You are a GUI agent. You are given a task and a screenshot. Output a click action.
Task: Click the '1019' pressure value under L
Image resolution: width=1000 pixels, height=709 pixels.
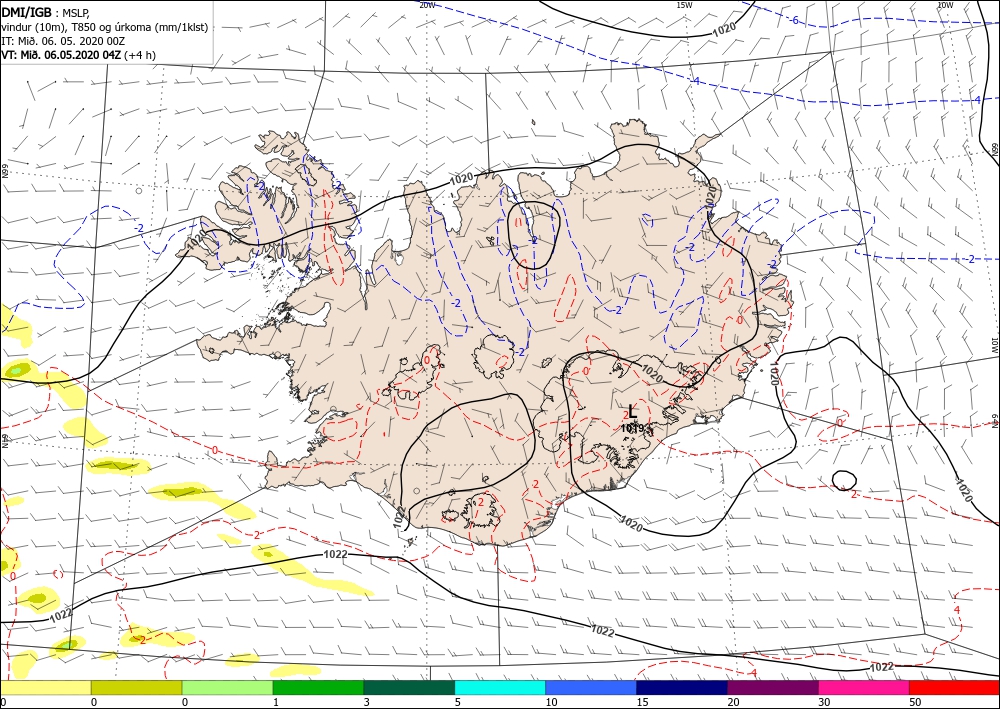click(632, 428)
